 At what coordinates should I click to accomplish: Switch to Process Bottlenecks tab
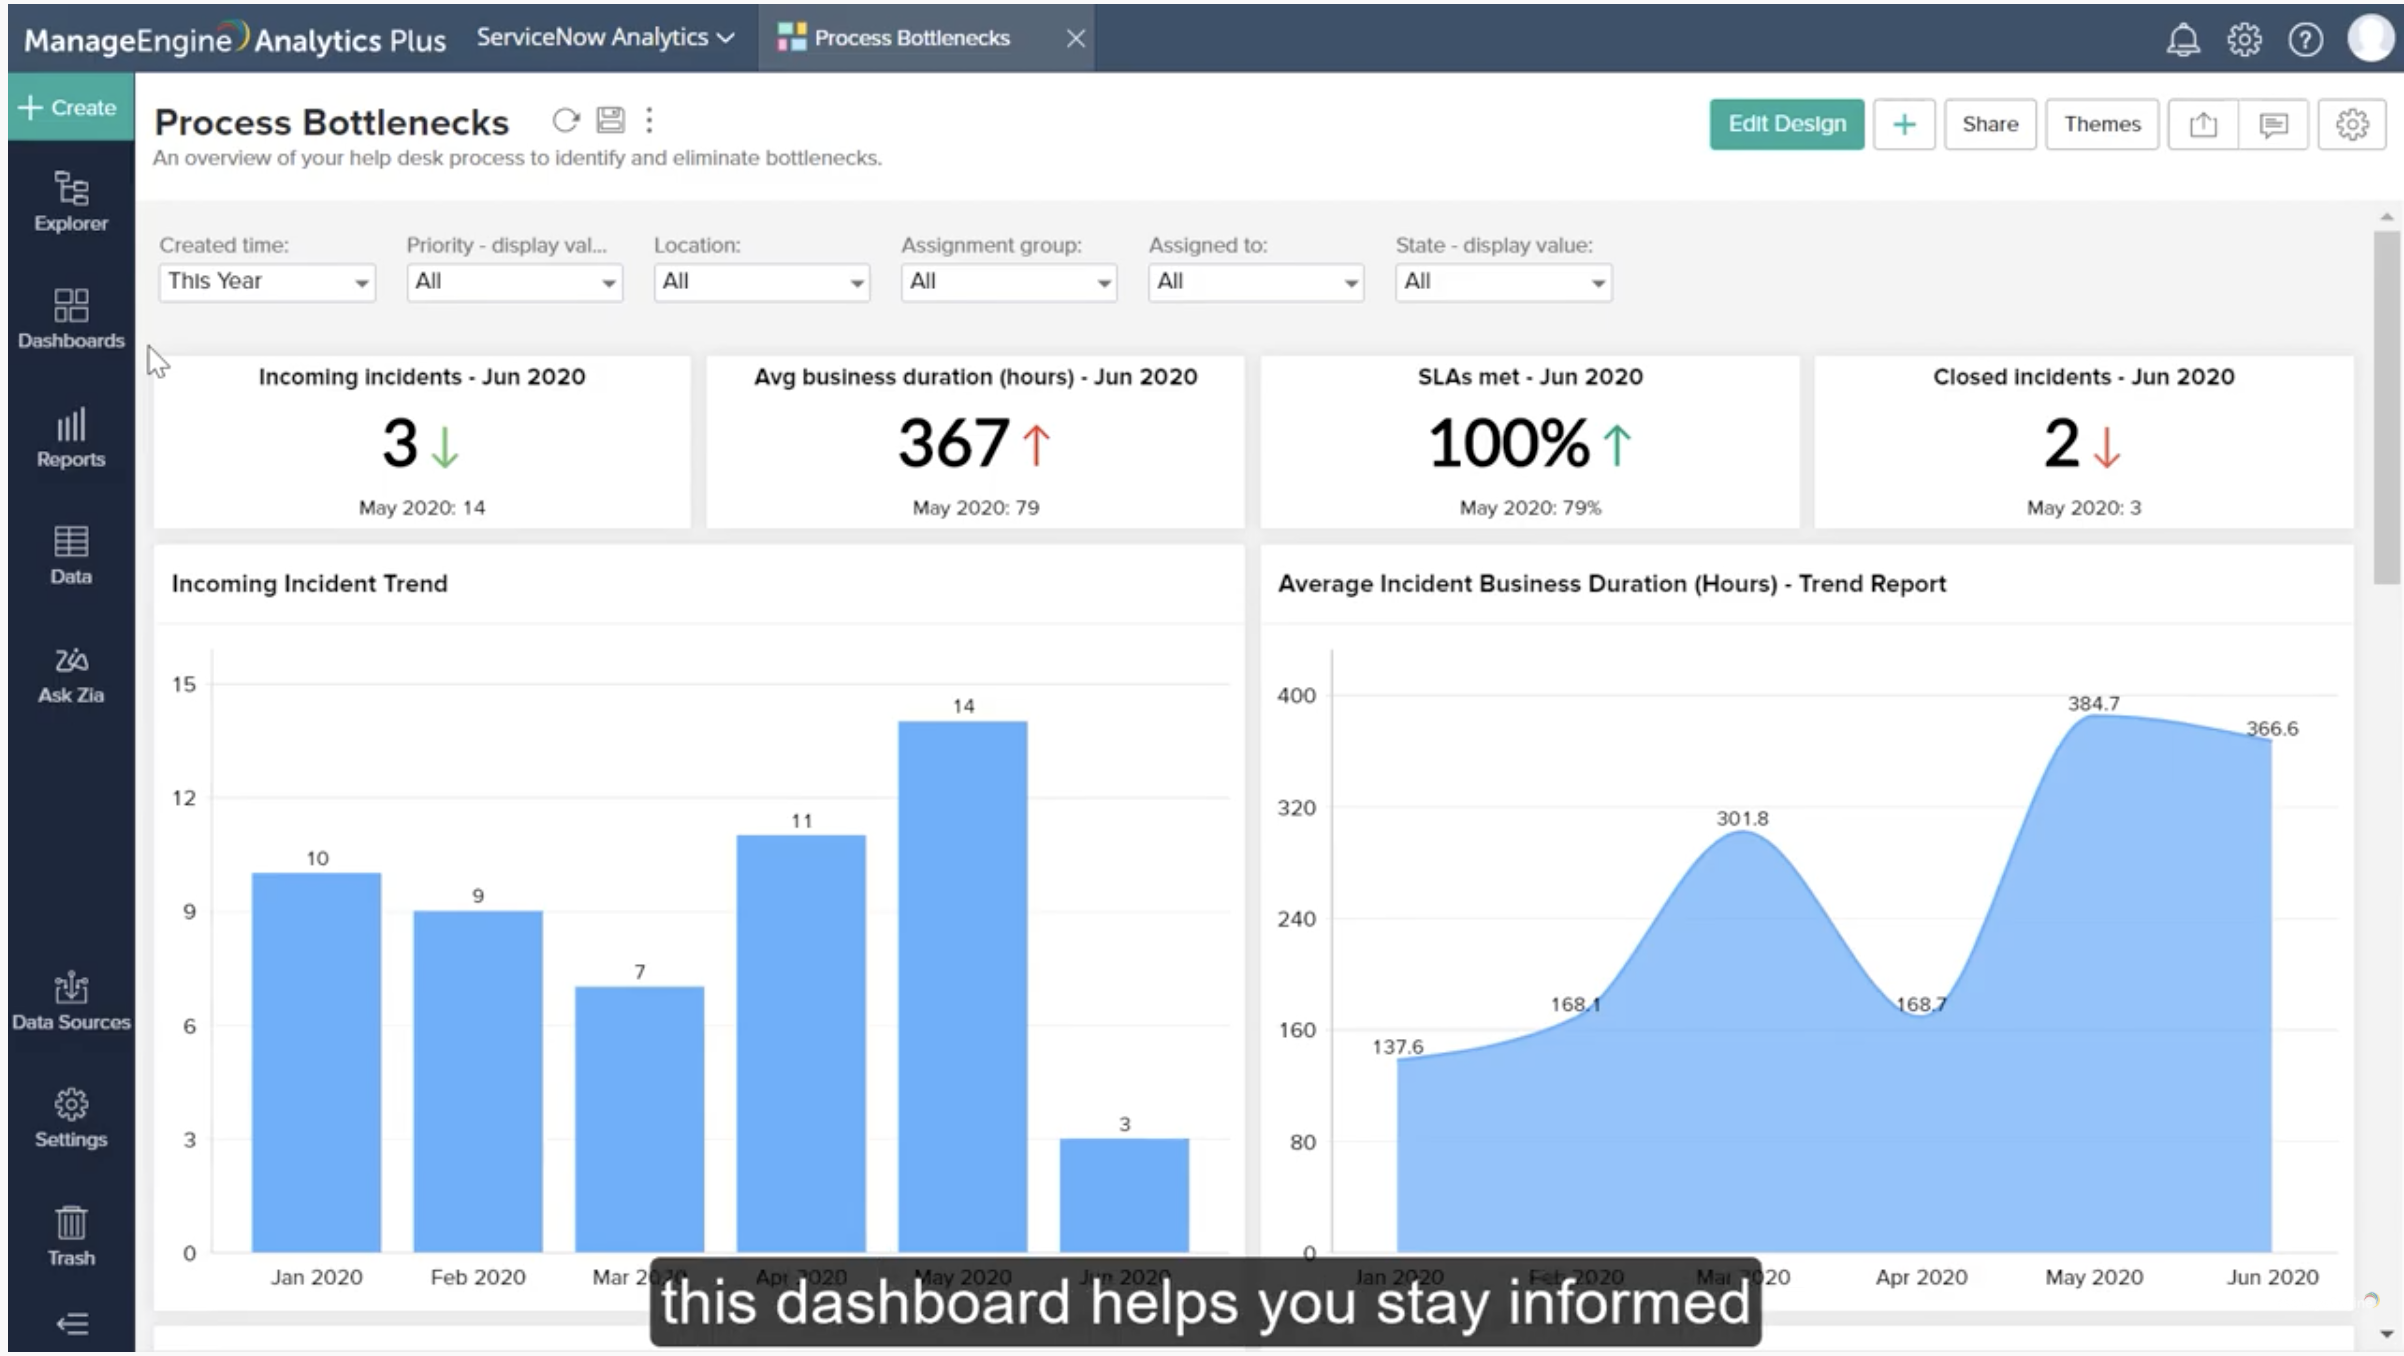tap(910, 38)
